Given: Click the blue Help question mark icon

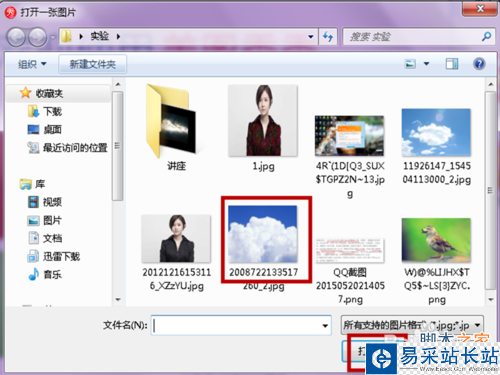Looking at the screenshot, I should pos(479,64).
